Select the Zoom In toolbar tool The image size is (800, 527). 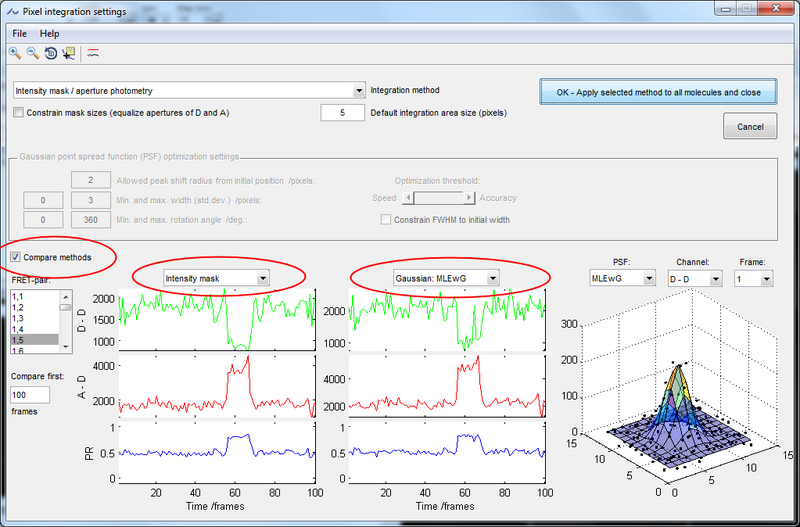[x=16, y=53]
